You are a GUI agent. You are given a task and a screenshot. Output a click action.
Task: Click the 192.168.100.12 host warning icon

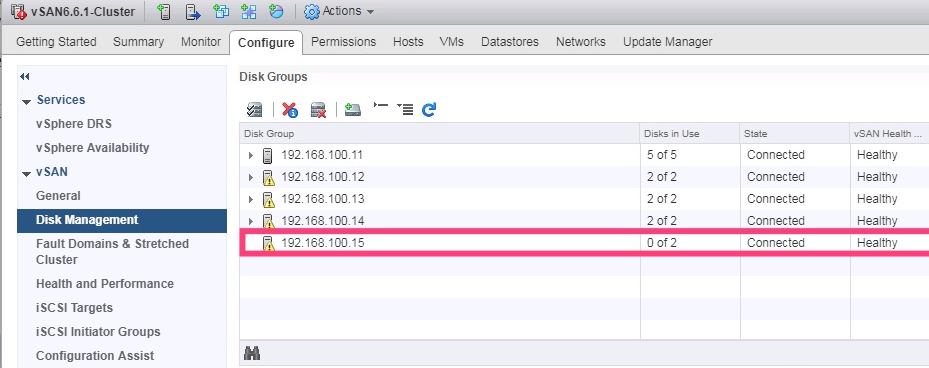click(x=268, y=178)
